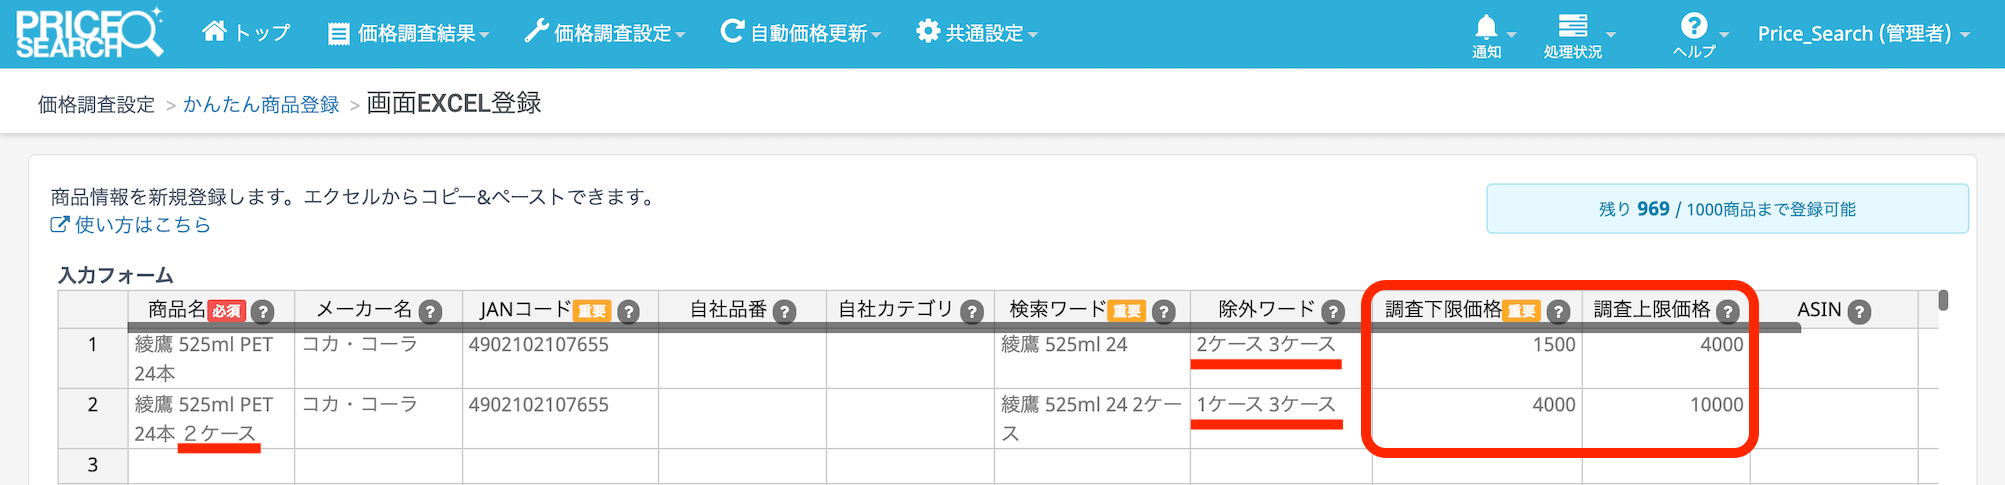
Task: Go to トップ home menu item
Action: coord(246,33)
